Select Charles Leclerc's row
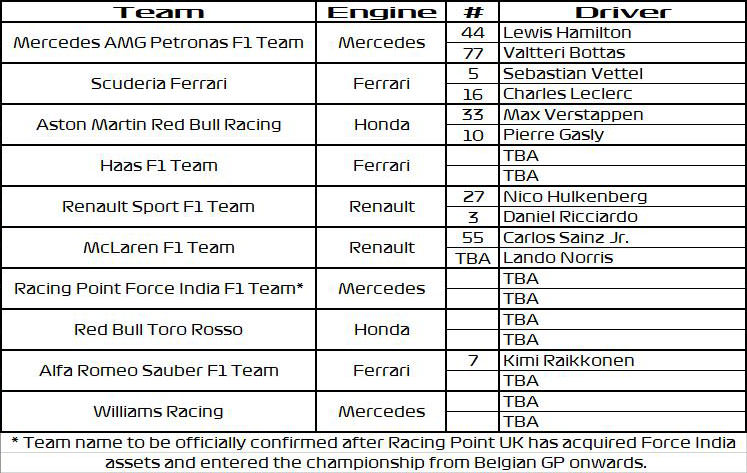 click(596, 94)
